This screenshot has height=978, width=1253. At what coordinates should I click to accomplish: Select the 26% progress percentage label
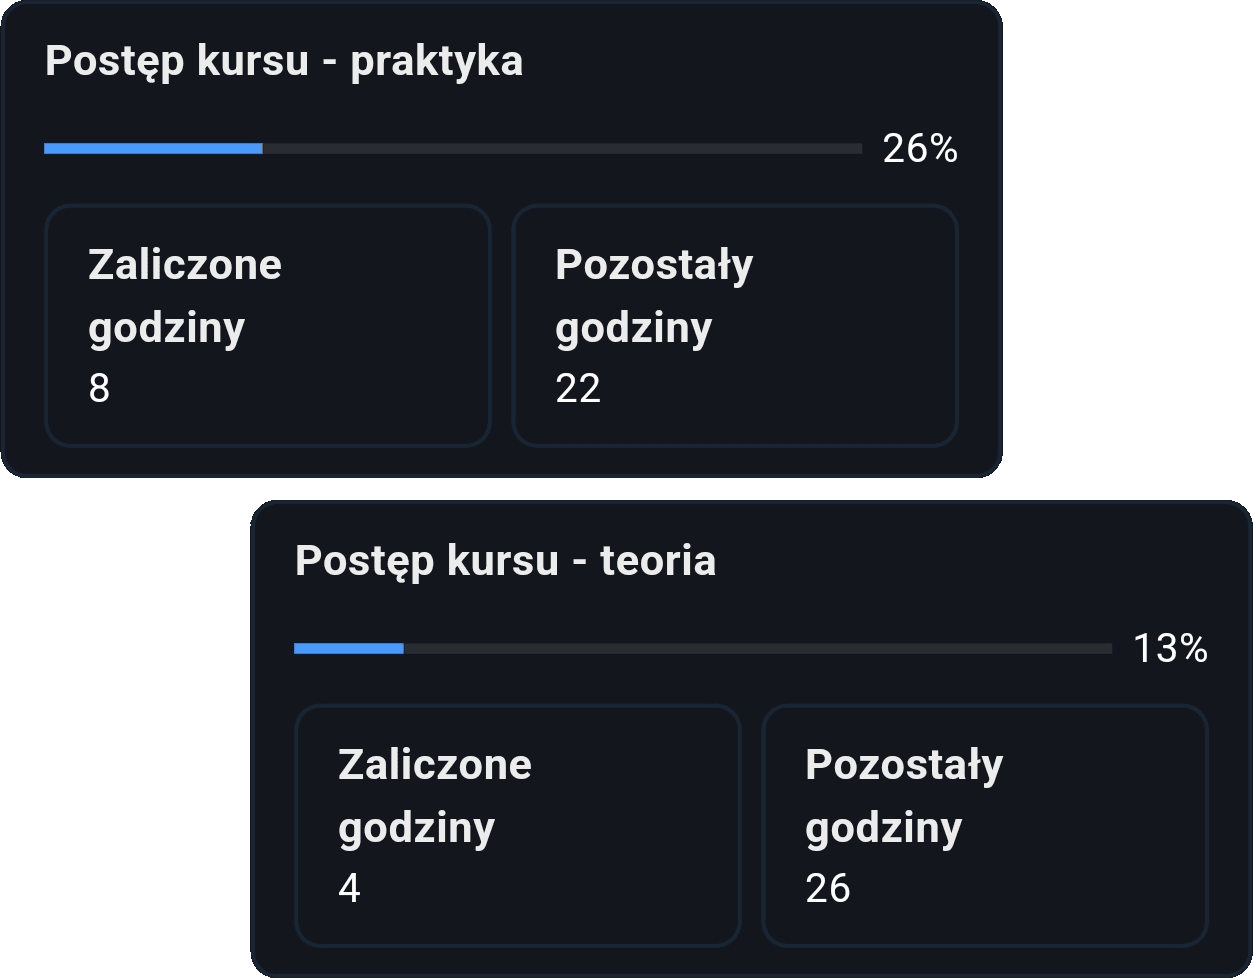coord(920,149)
